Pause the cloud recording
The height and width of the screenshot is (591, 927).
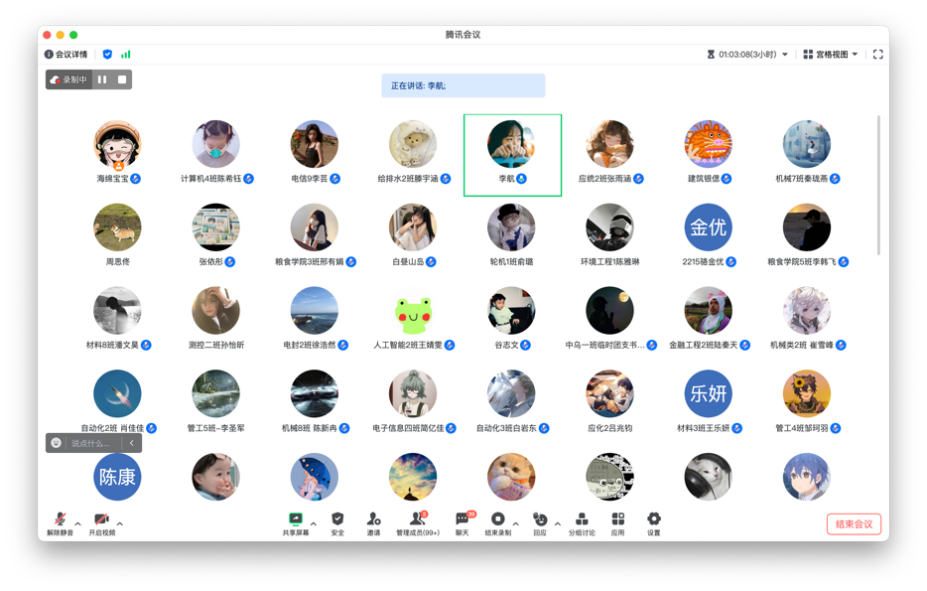tap(102, 79)
